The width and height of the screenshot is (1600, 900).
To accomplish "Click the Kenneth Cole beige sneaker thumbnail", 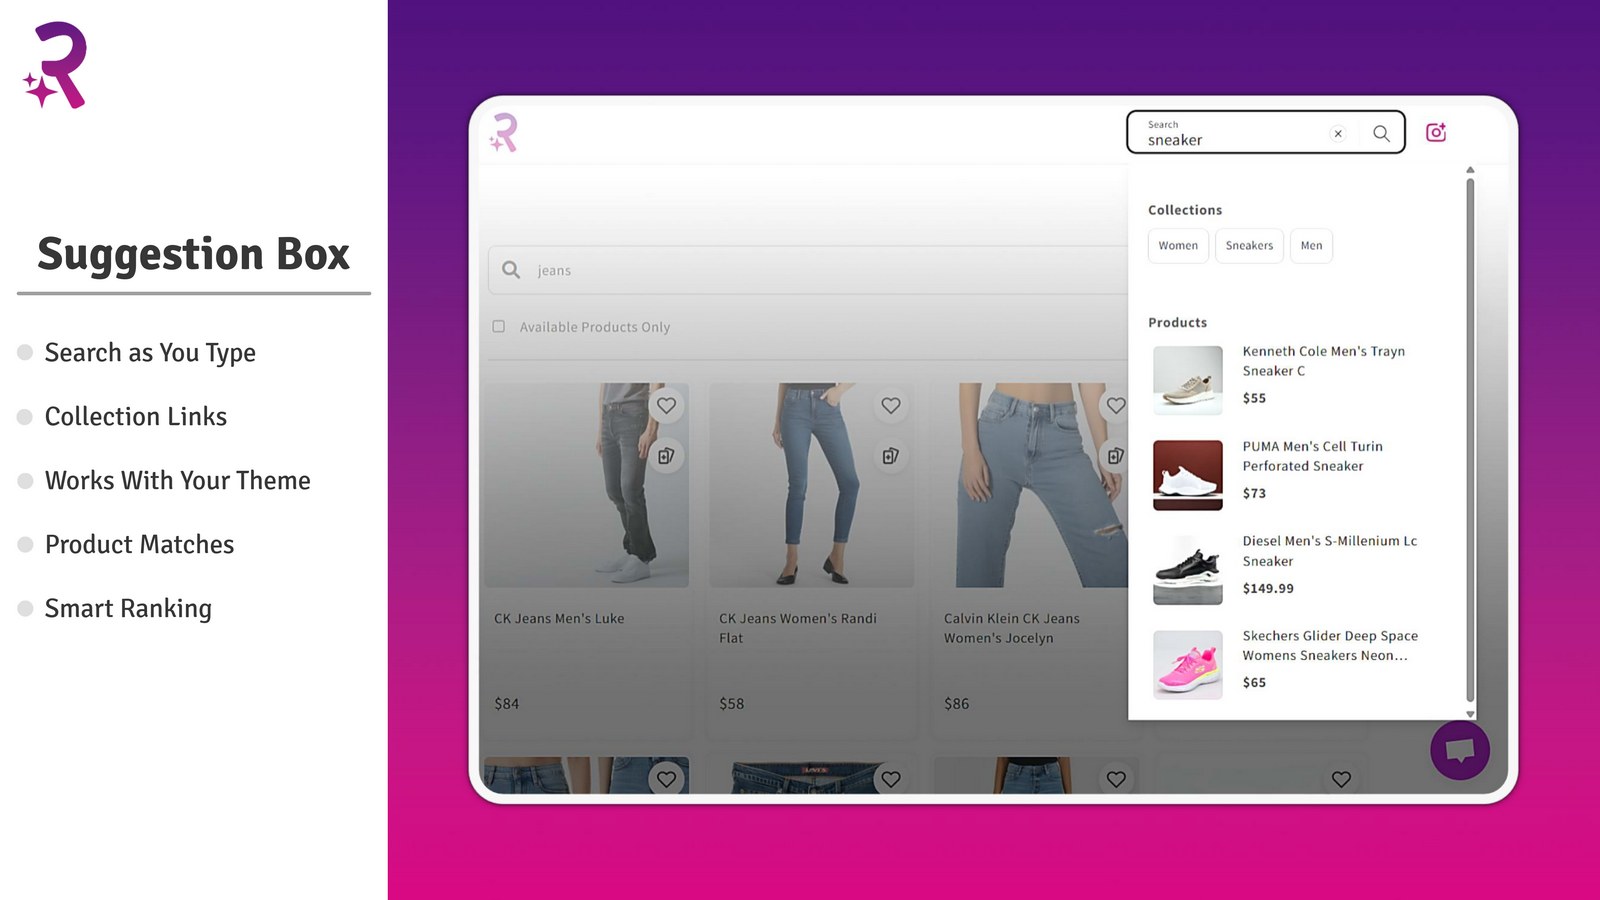I will coord(1188,380).
